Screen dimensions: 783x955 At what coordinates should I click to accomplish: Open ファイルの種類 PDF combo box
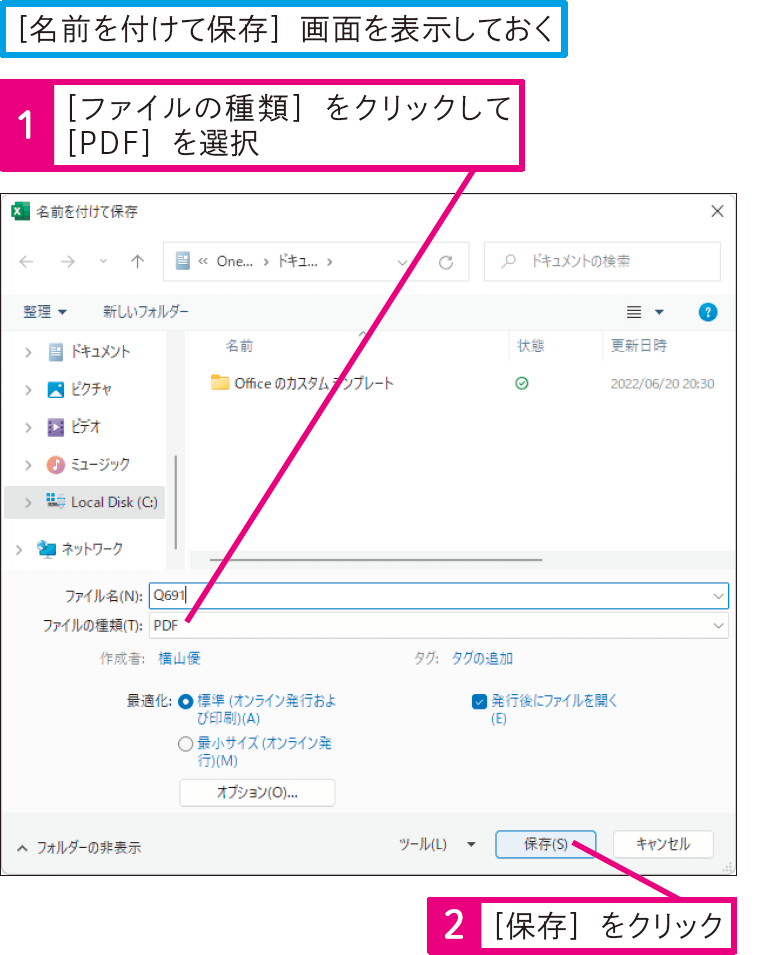click(x=438, y=626)
